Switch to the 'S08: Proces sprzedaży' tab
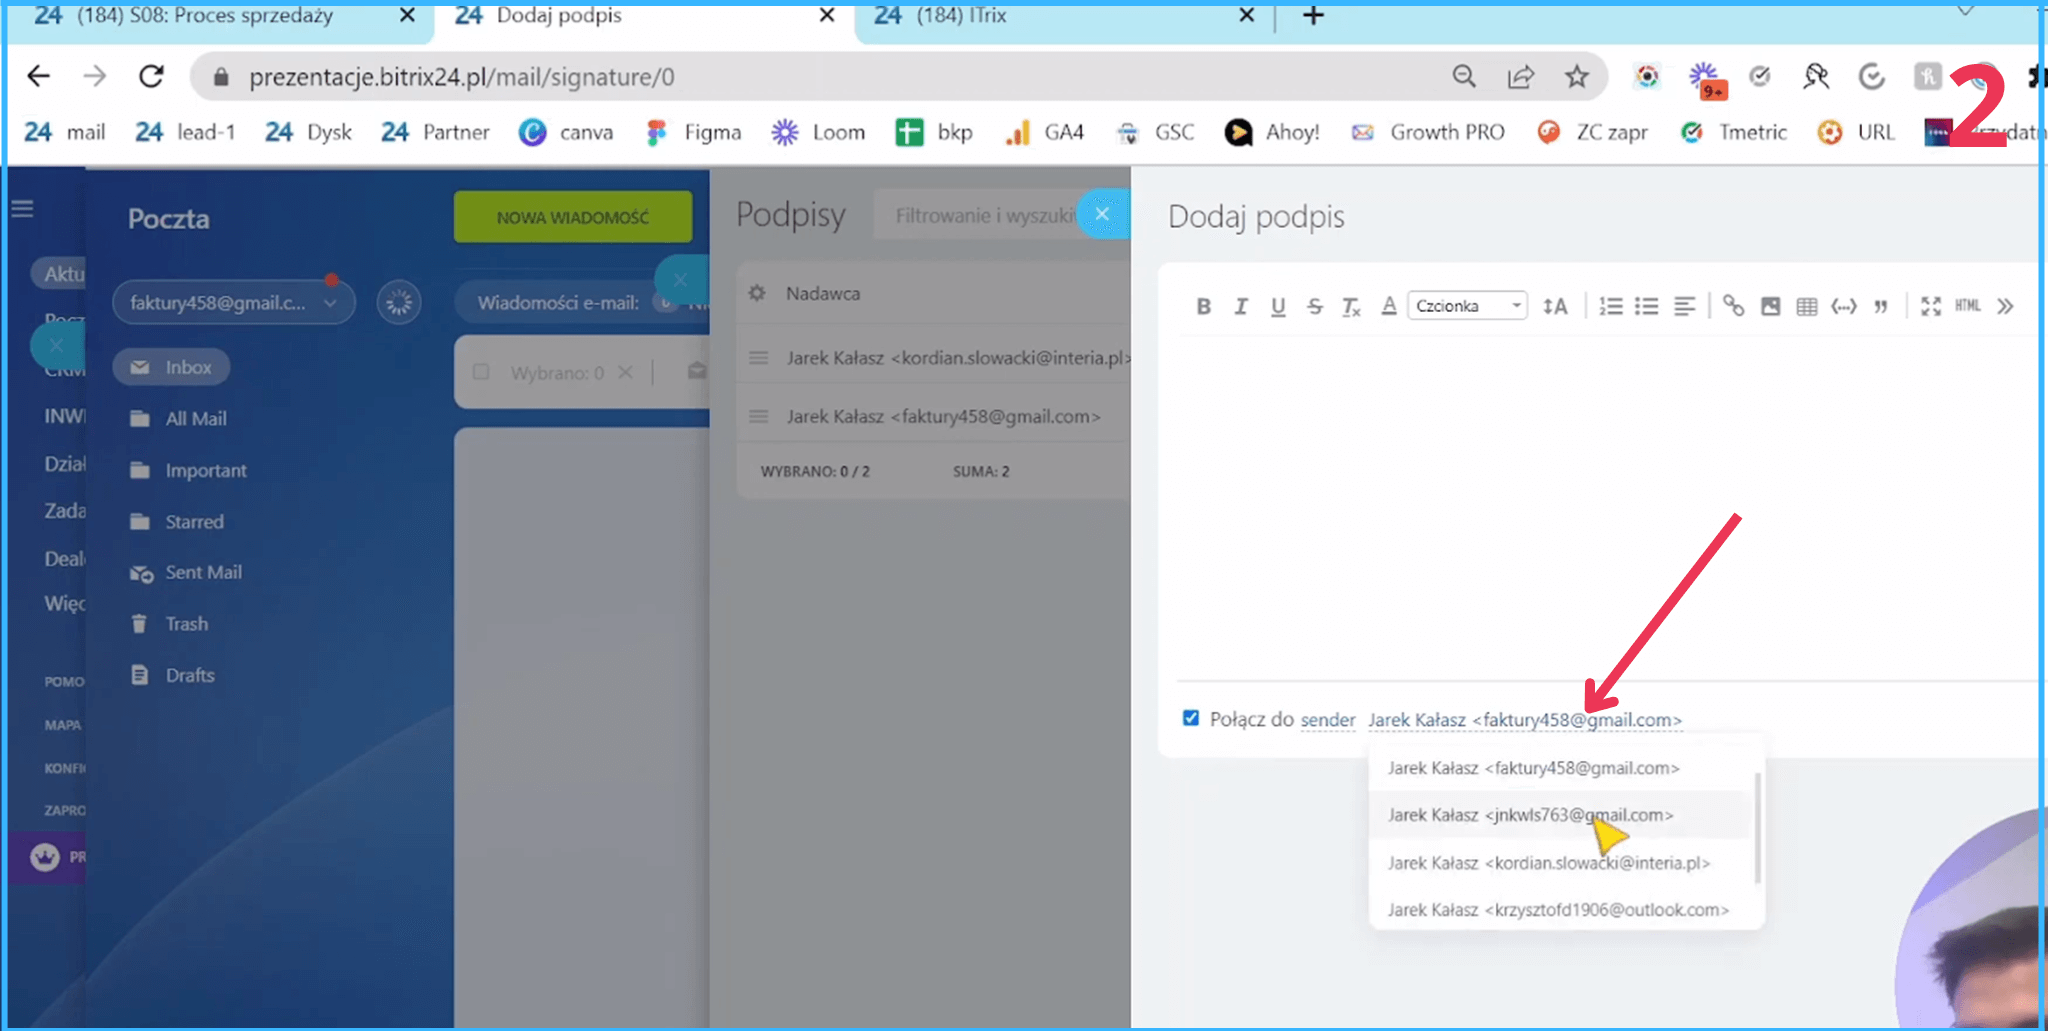Screen dimensions: 2048x1031 pos(205,16)
